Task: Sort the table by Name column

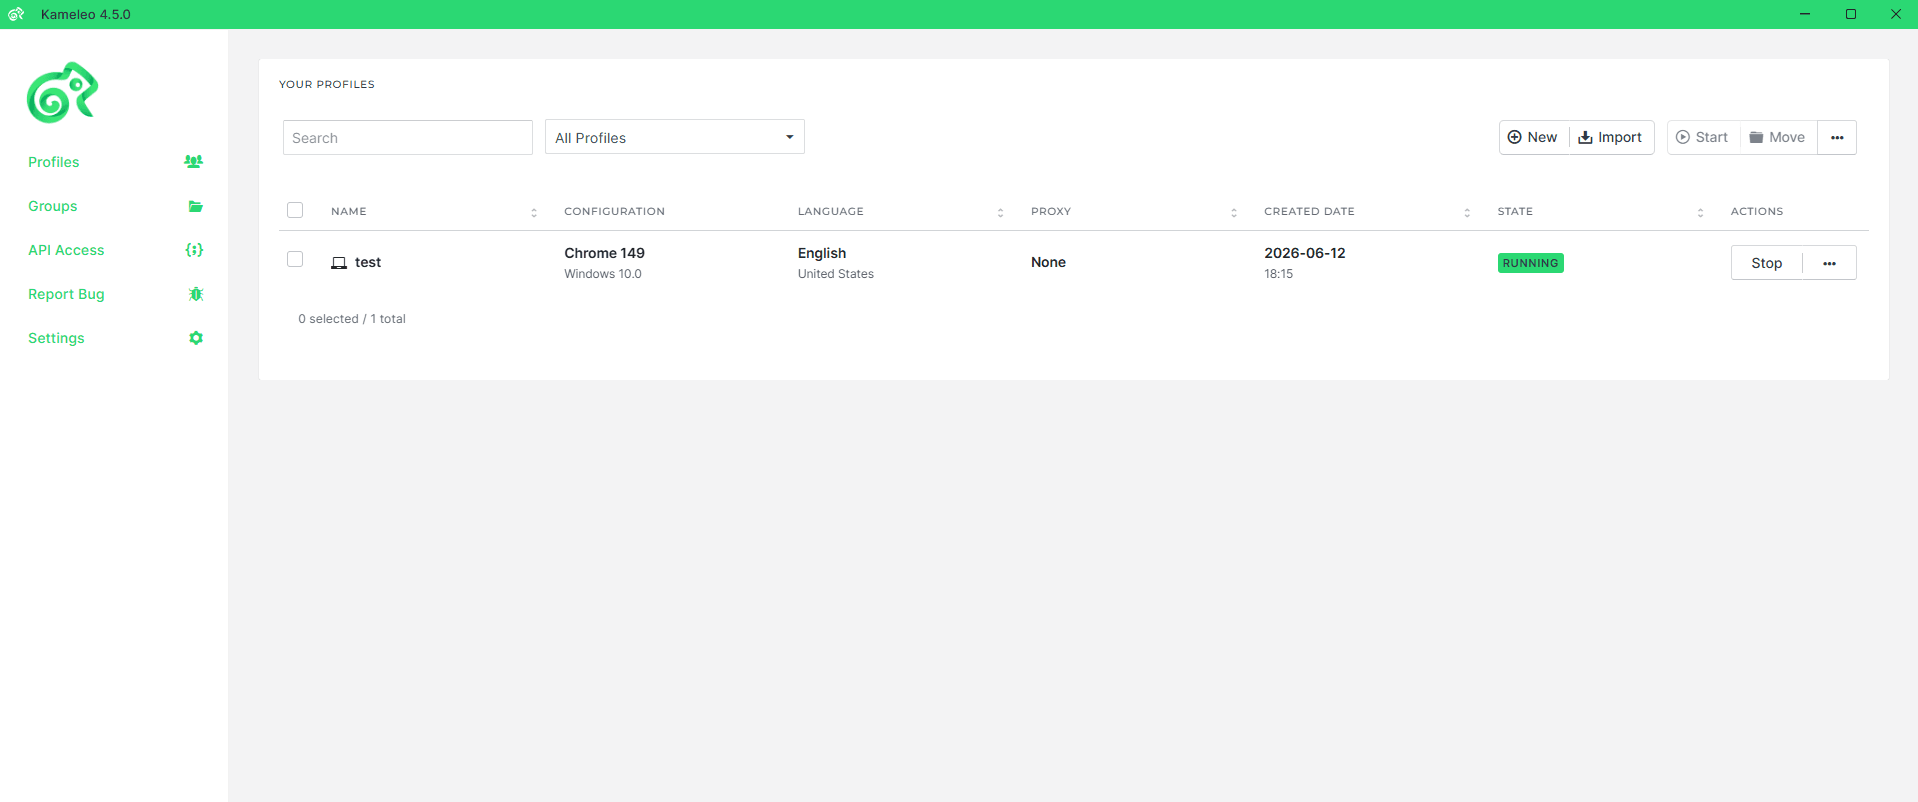Action: 534,212
